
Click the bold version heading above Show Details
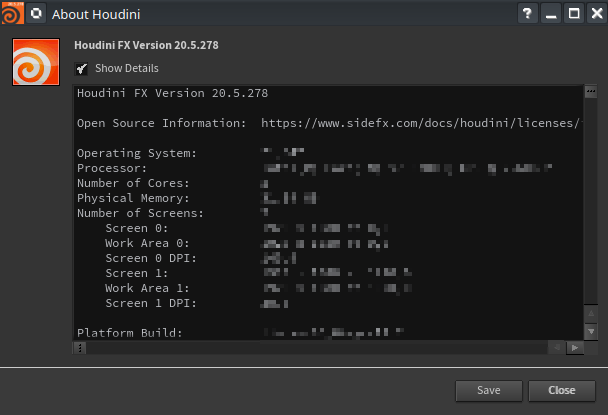point(146,45)
